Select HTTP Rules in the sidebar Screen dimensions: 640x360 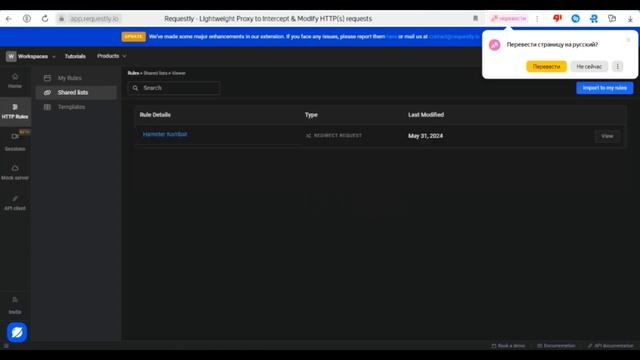tap(15, 111)
